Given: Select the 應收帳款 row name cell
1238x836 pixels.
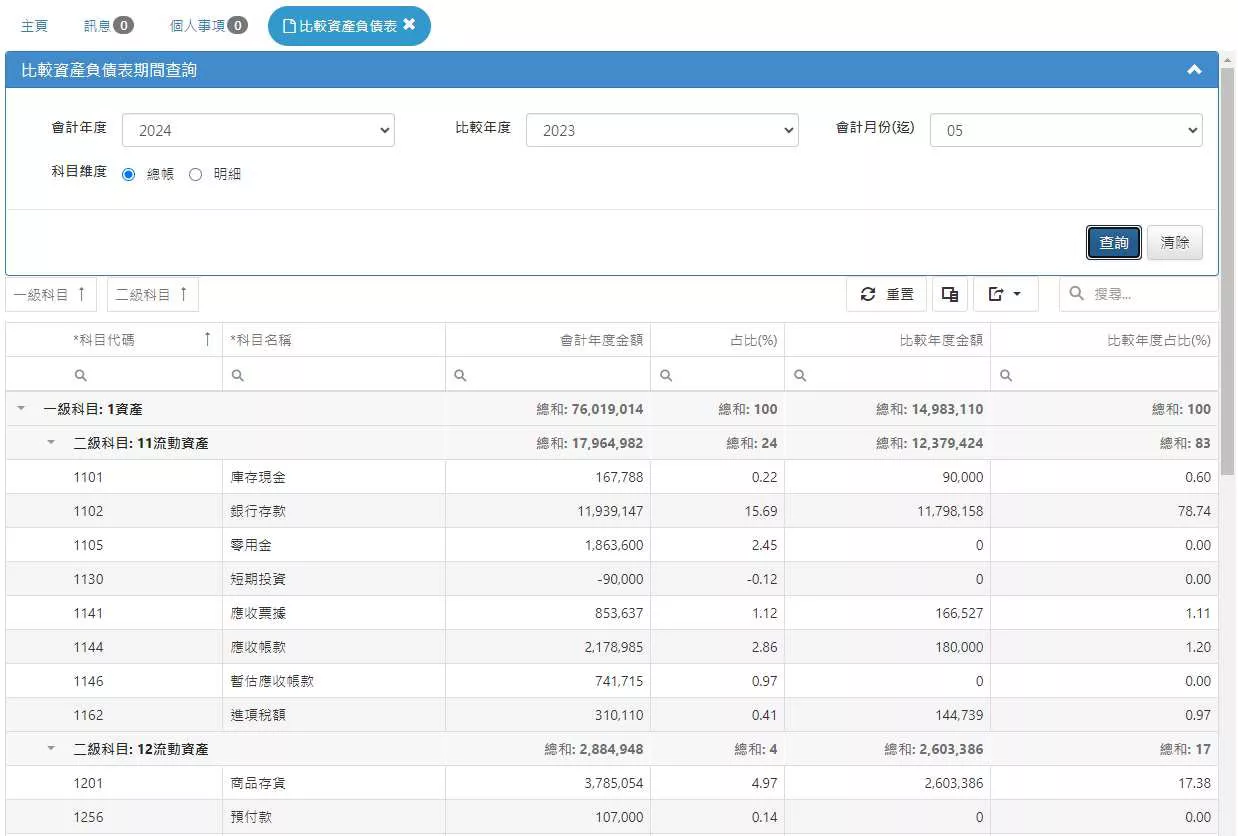Looking at the screenshot, I should click(334, 647).
